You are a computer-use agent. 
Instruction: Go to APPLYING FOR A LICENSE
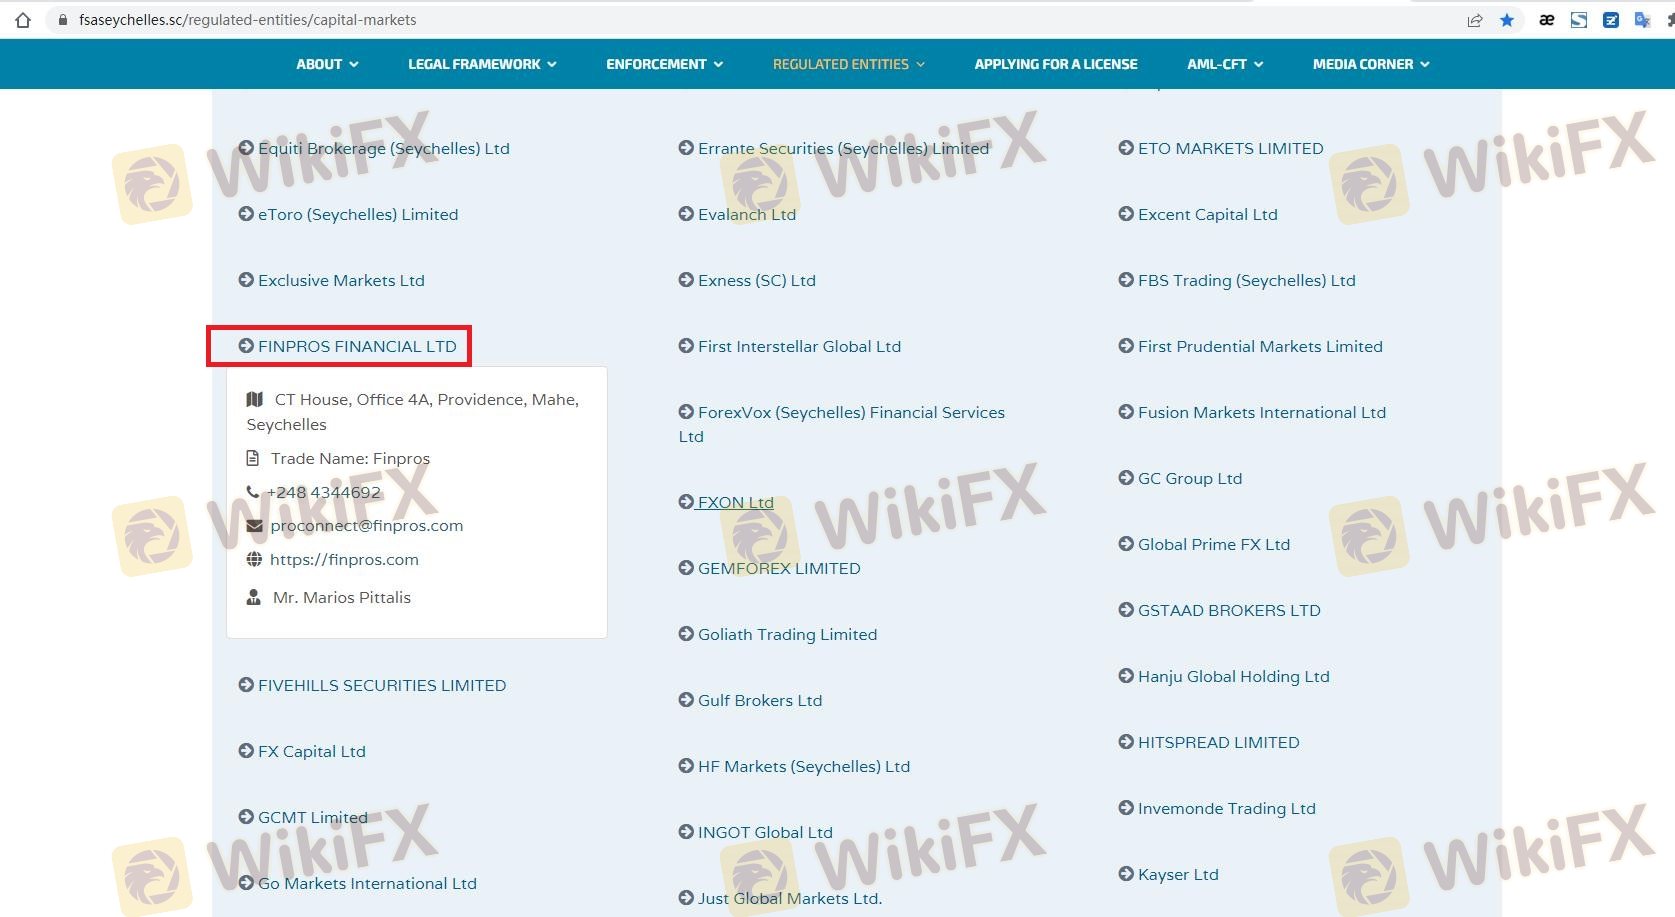[1055, 64]
